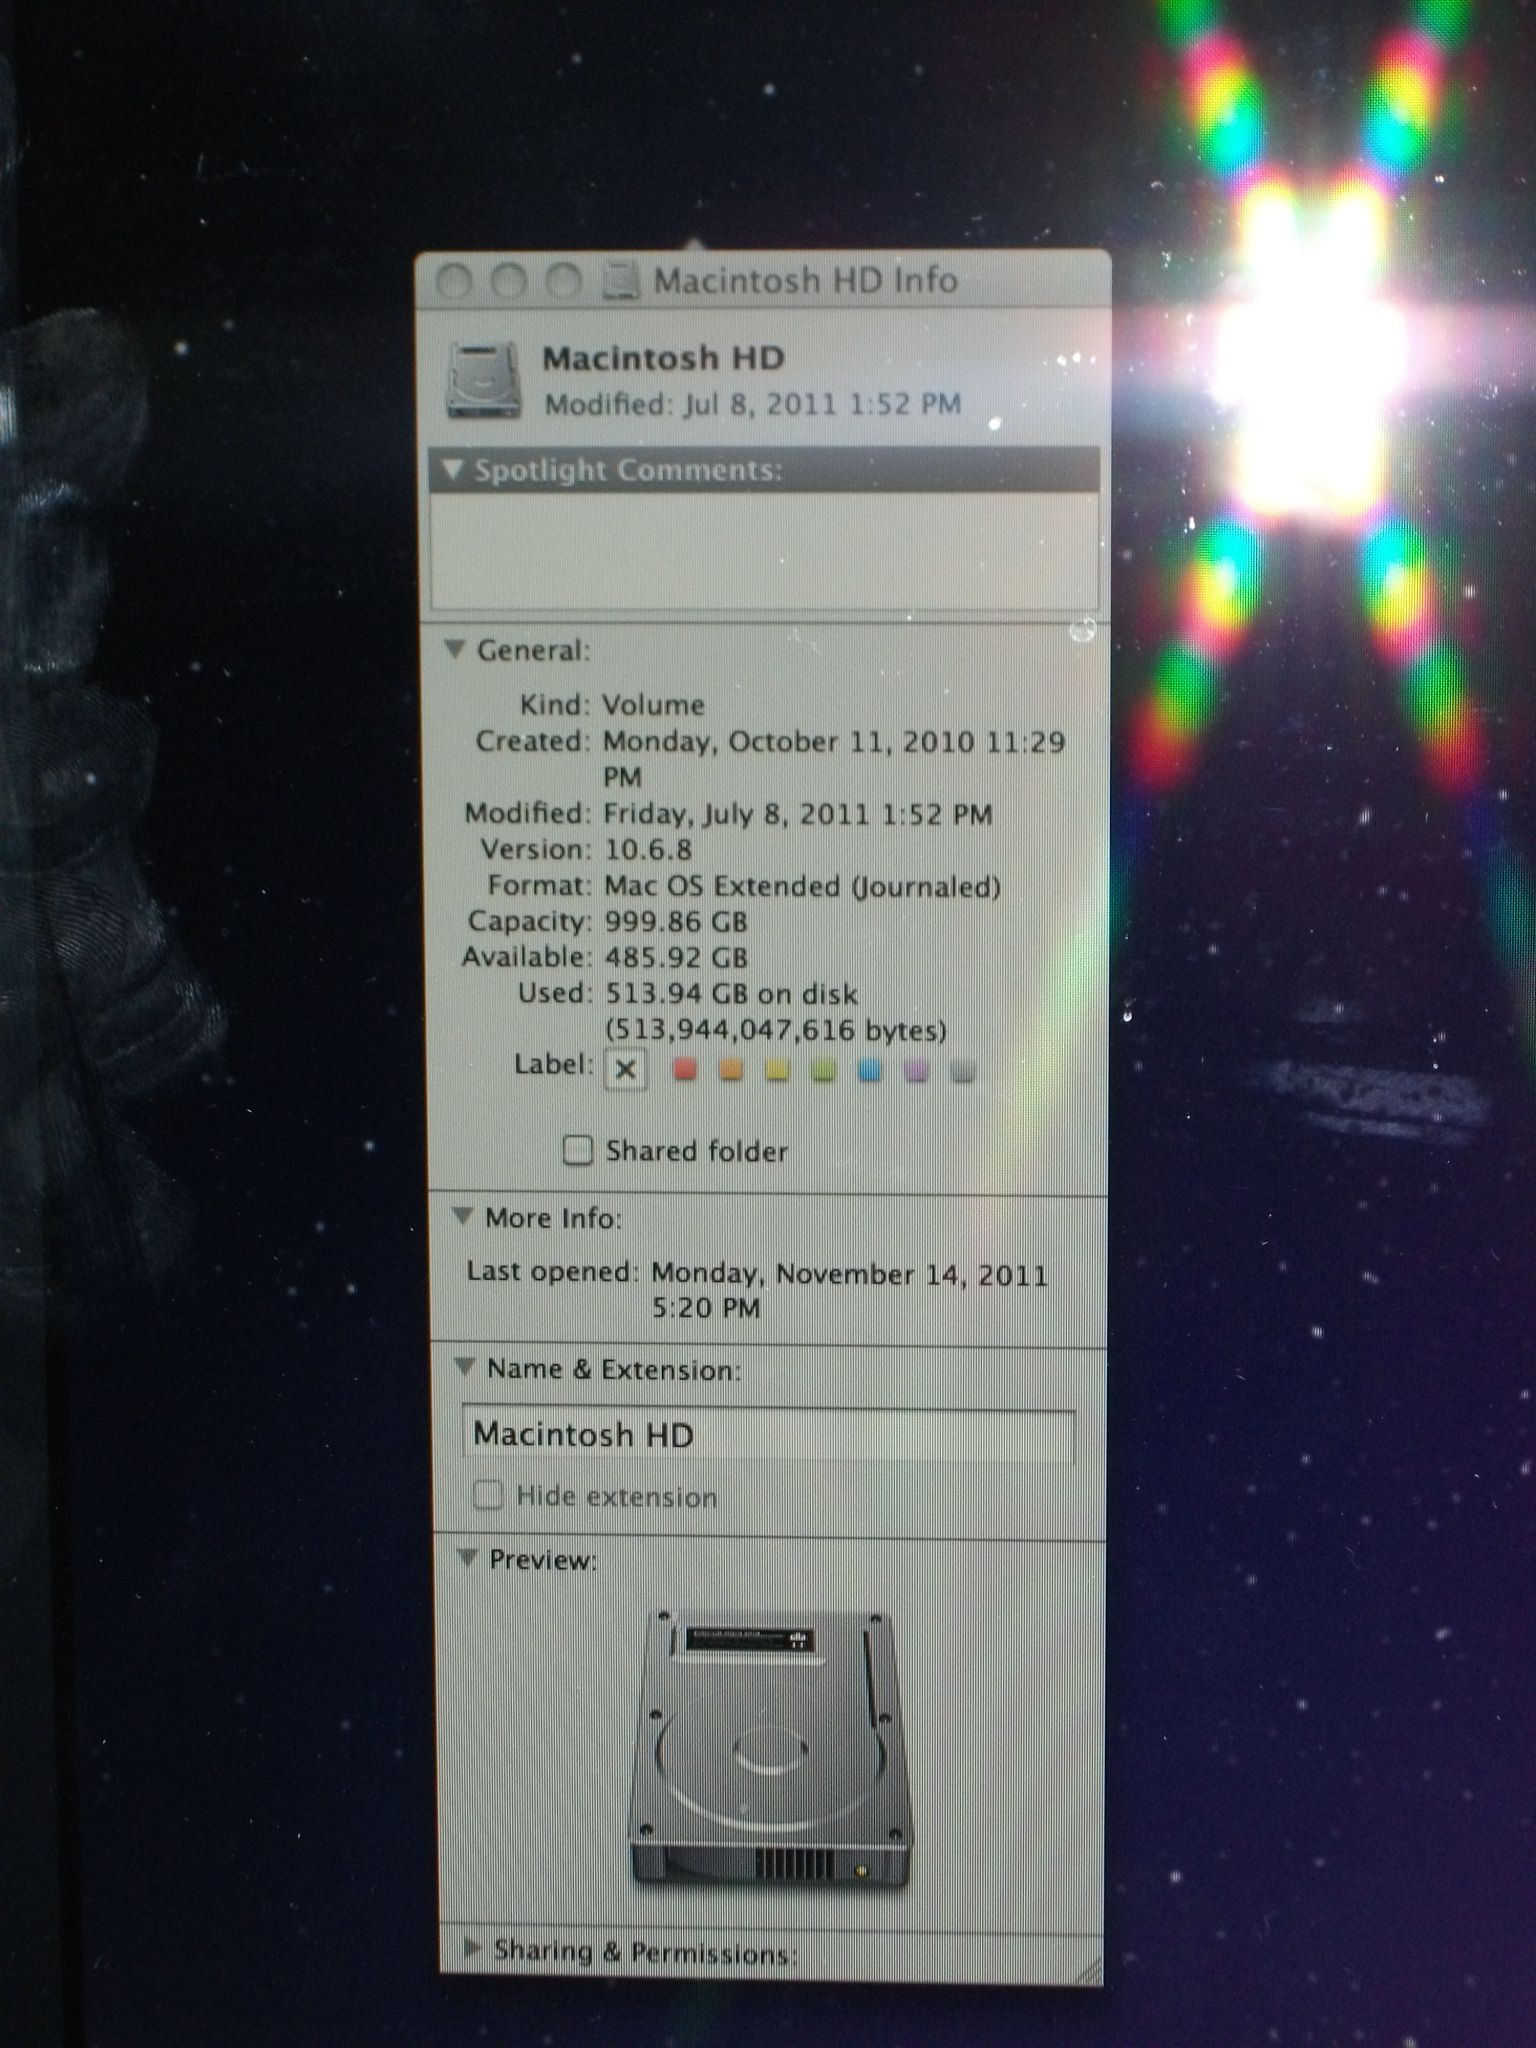
Task: Collapse the Preview section
Action: pyautogui.click(x=466, y=1559)
